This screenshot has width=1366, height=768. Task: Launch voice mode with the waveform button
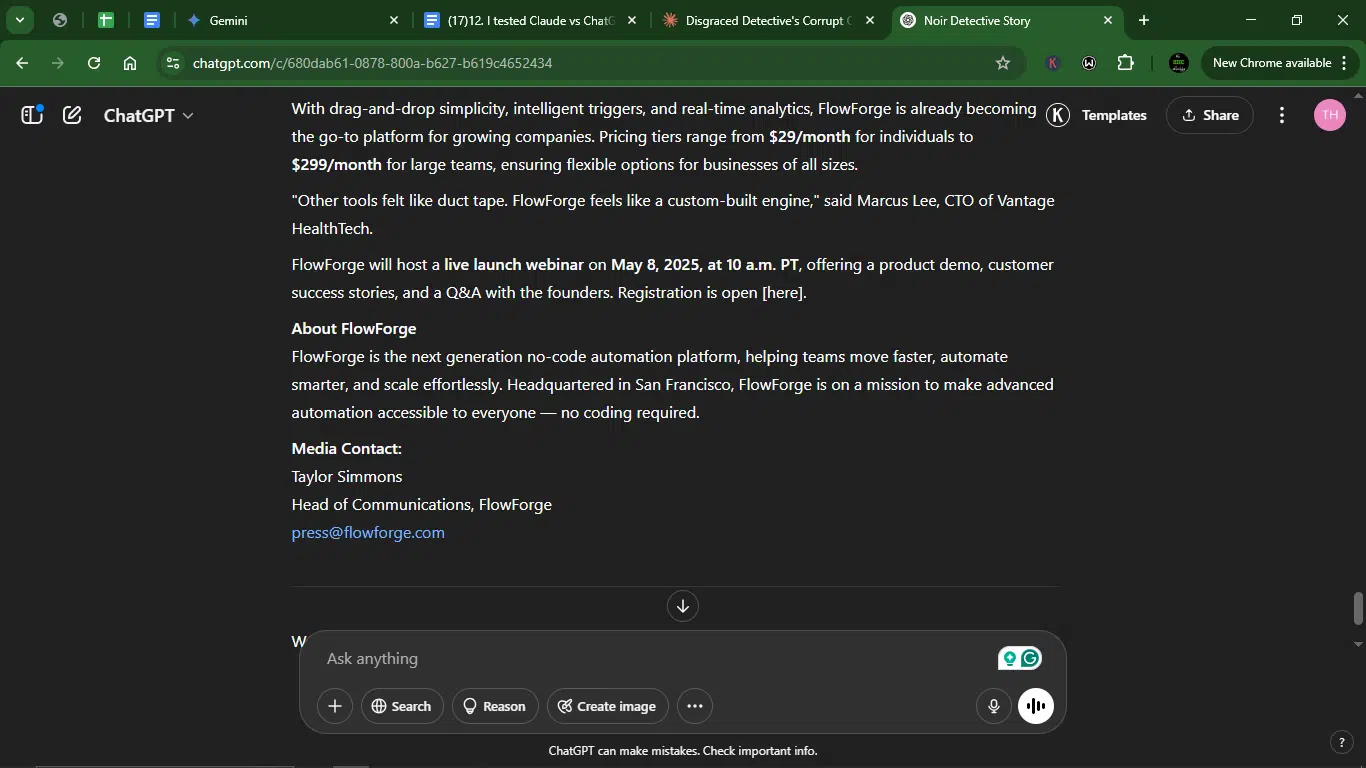tap(1036, 706)
